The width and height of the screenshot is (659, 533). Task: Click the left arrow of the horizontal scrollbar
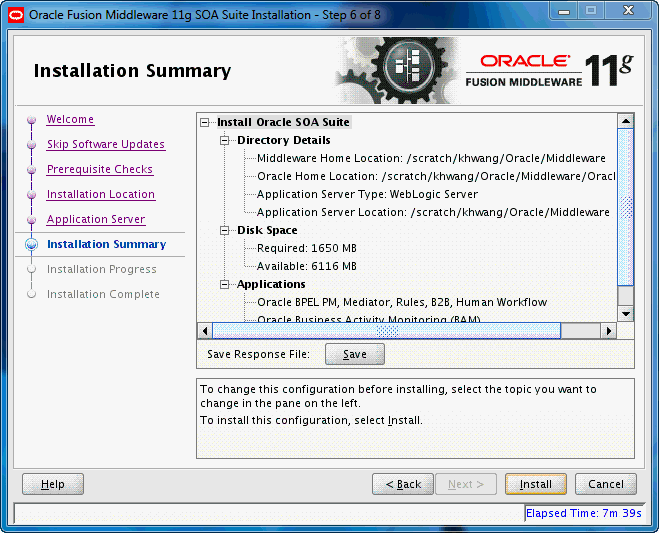(x=205, y=331)
